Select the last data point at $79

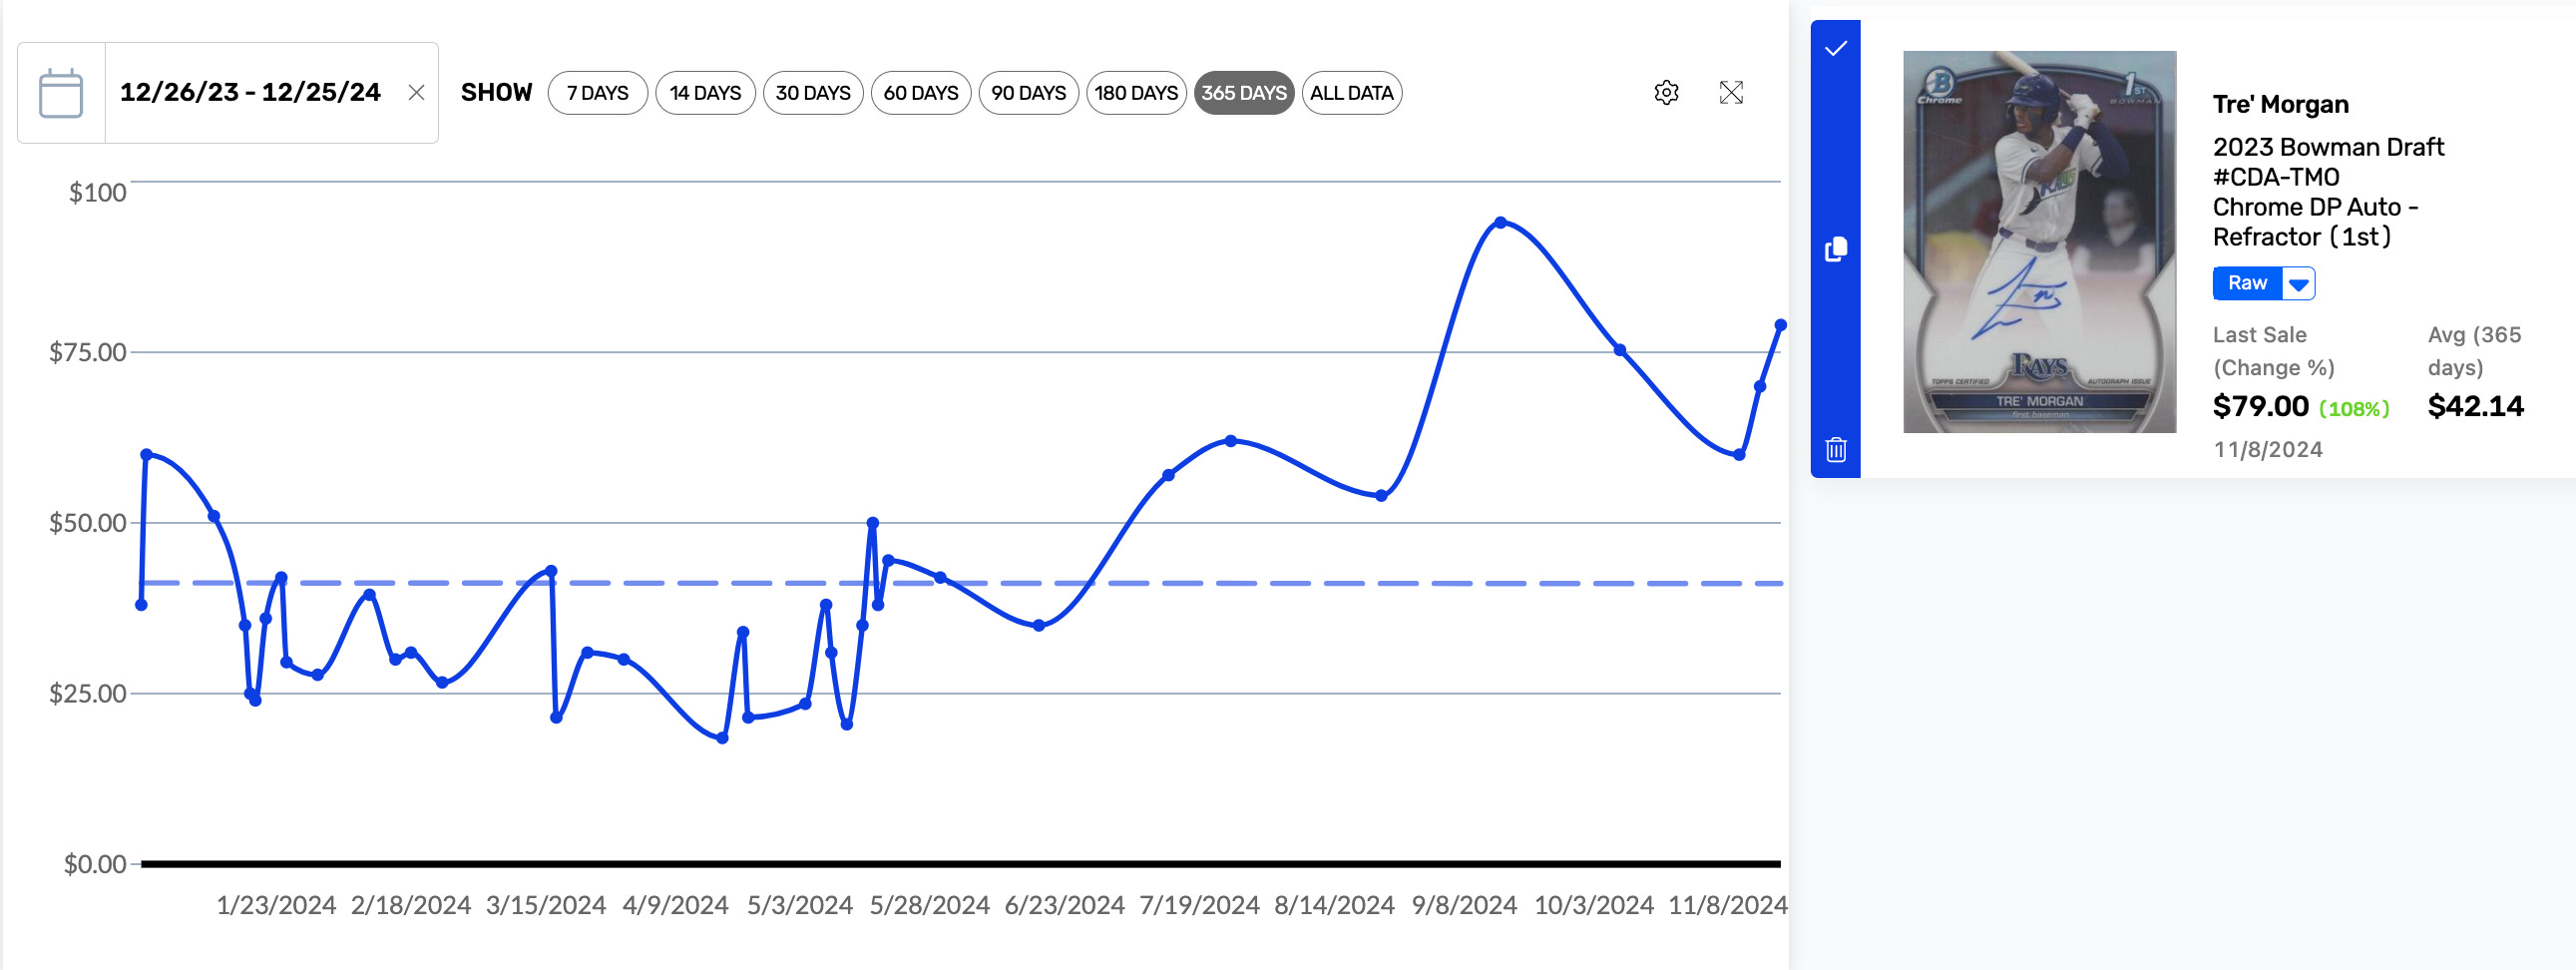tap(1780, 325)
